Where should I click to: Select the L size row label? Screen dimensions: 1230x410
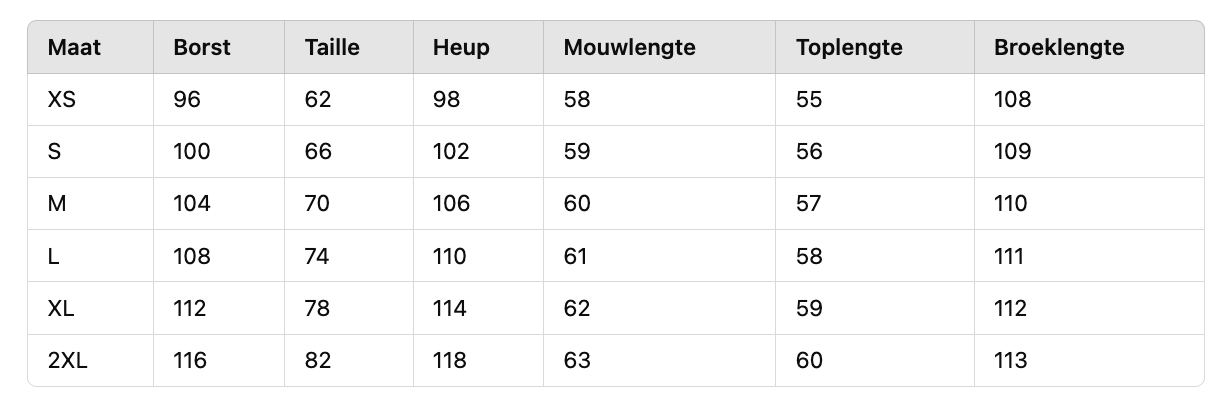point(53,256)
